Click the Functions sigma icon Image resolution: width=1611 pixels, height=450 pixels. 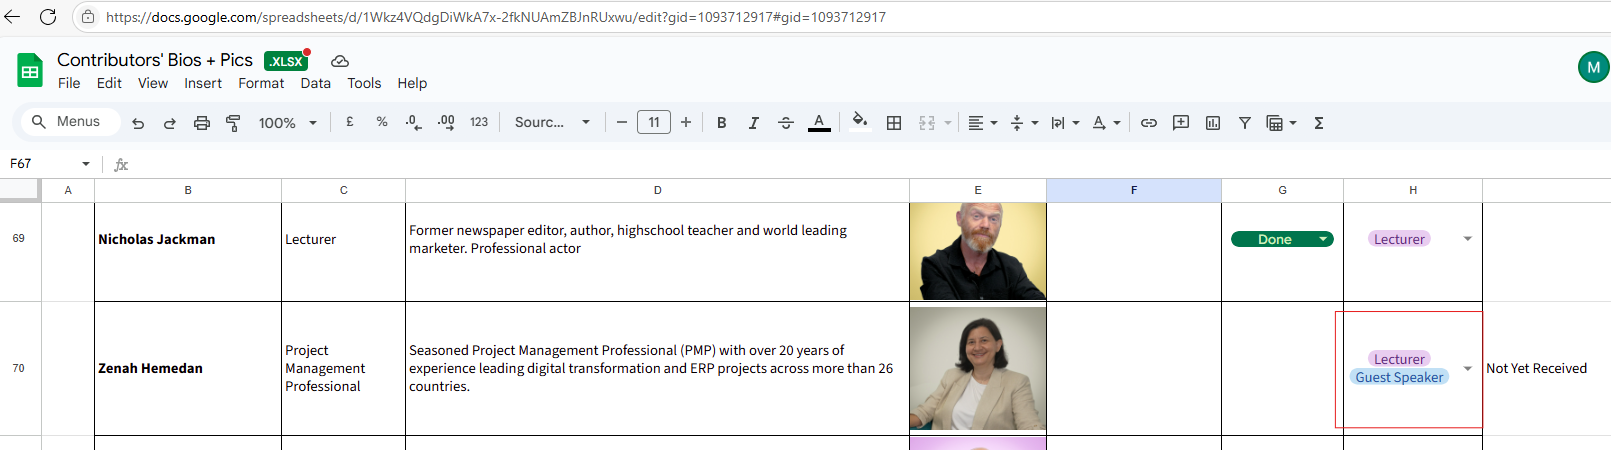click(1319, 123)
